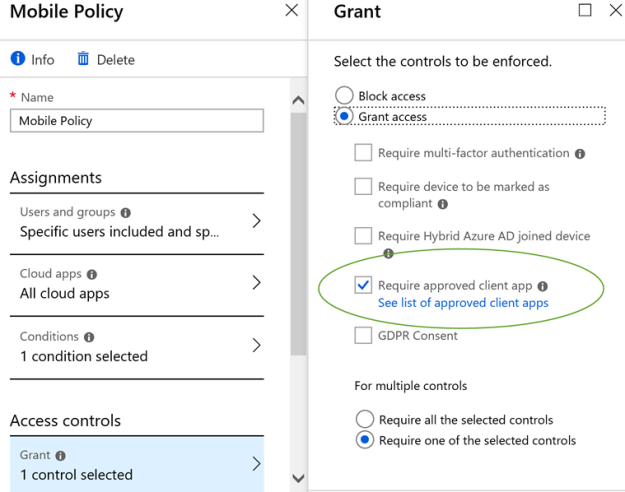Choose Require all the selected controls
Screen dimensions: 625x492
365,419
